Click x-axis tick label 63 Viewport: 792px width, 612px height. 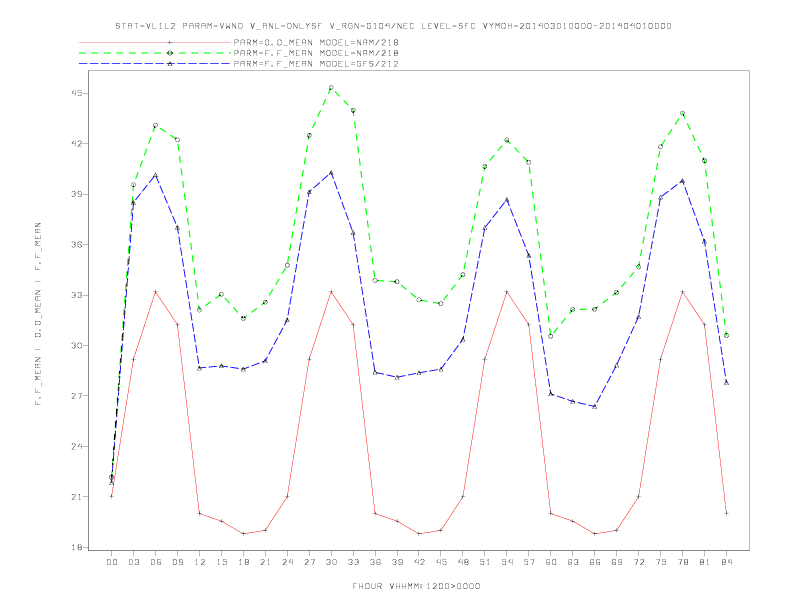(573, 562)
